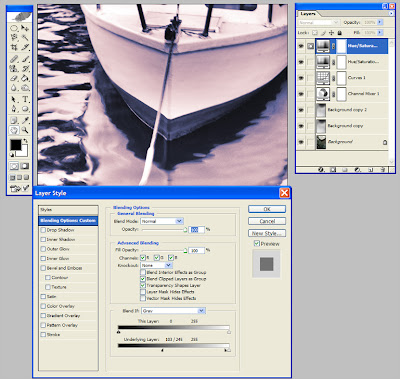Viewport: 400px width, 379px height.
Task: Click the black foreground color swatch
Action: (x=15, y=145)
